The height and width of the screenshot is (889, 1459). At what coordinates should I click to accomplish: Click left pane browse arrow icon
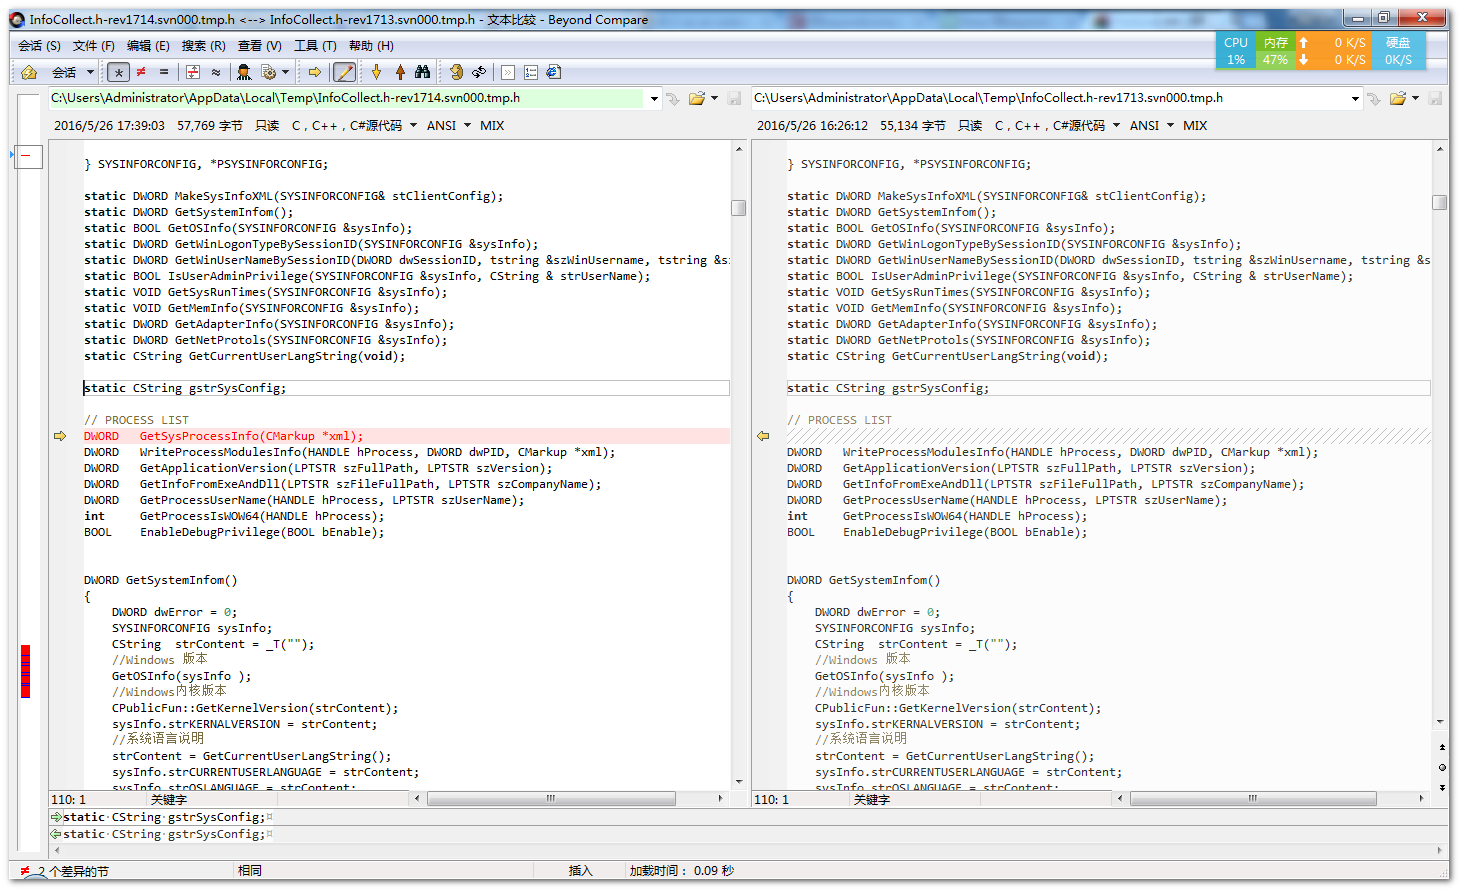click(x=674, y=98)
